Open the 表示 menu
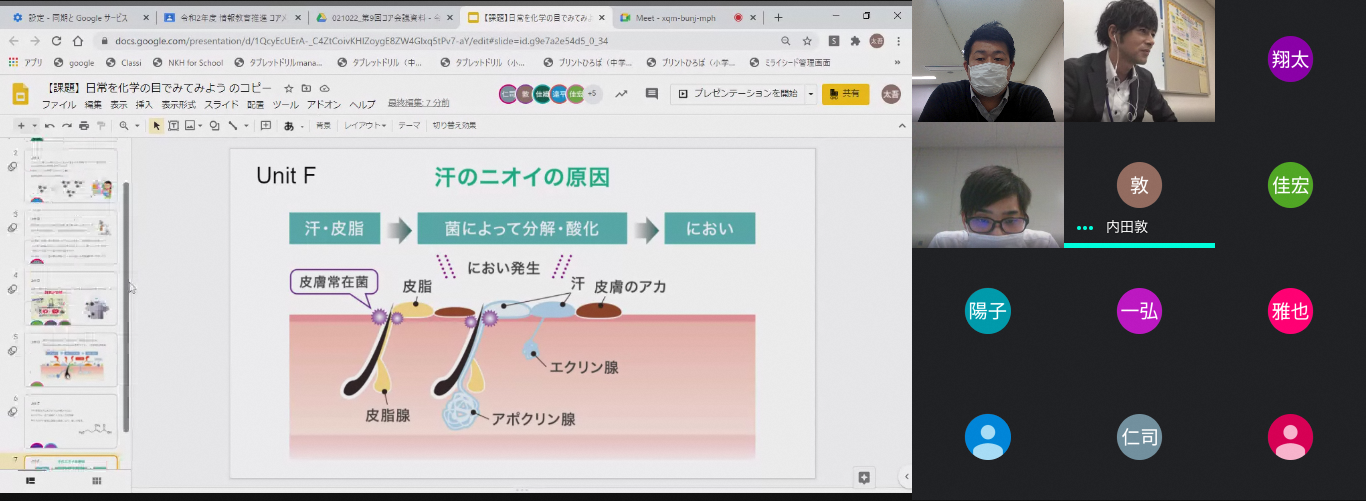Viewport: 1366px width, 501px height. [x=119, y=104]
